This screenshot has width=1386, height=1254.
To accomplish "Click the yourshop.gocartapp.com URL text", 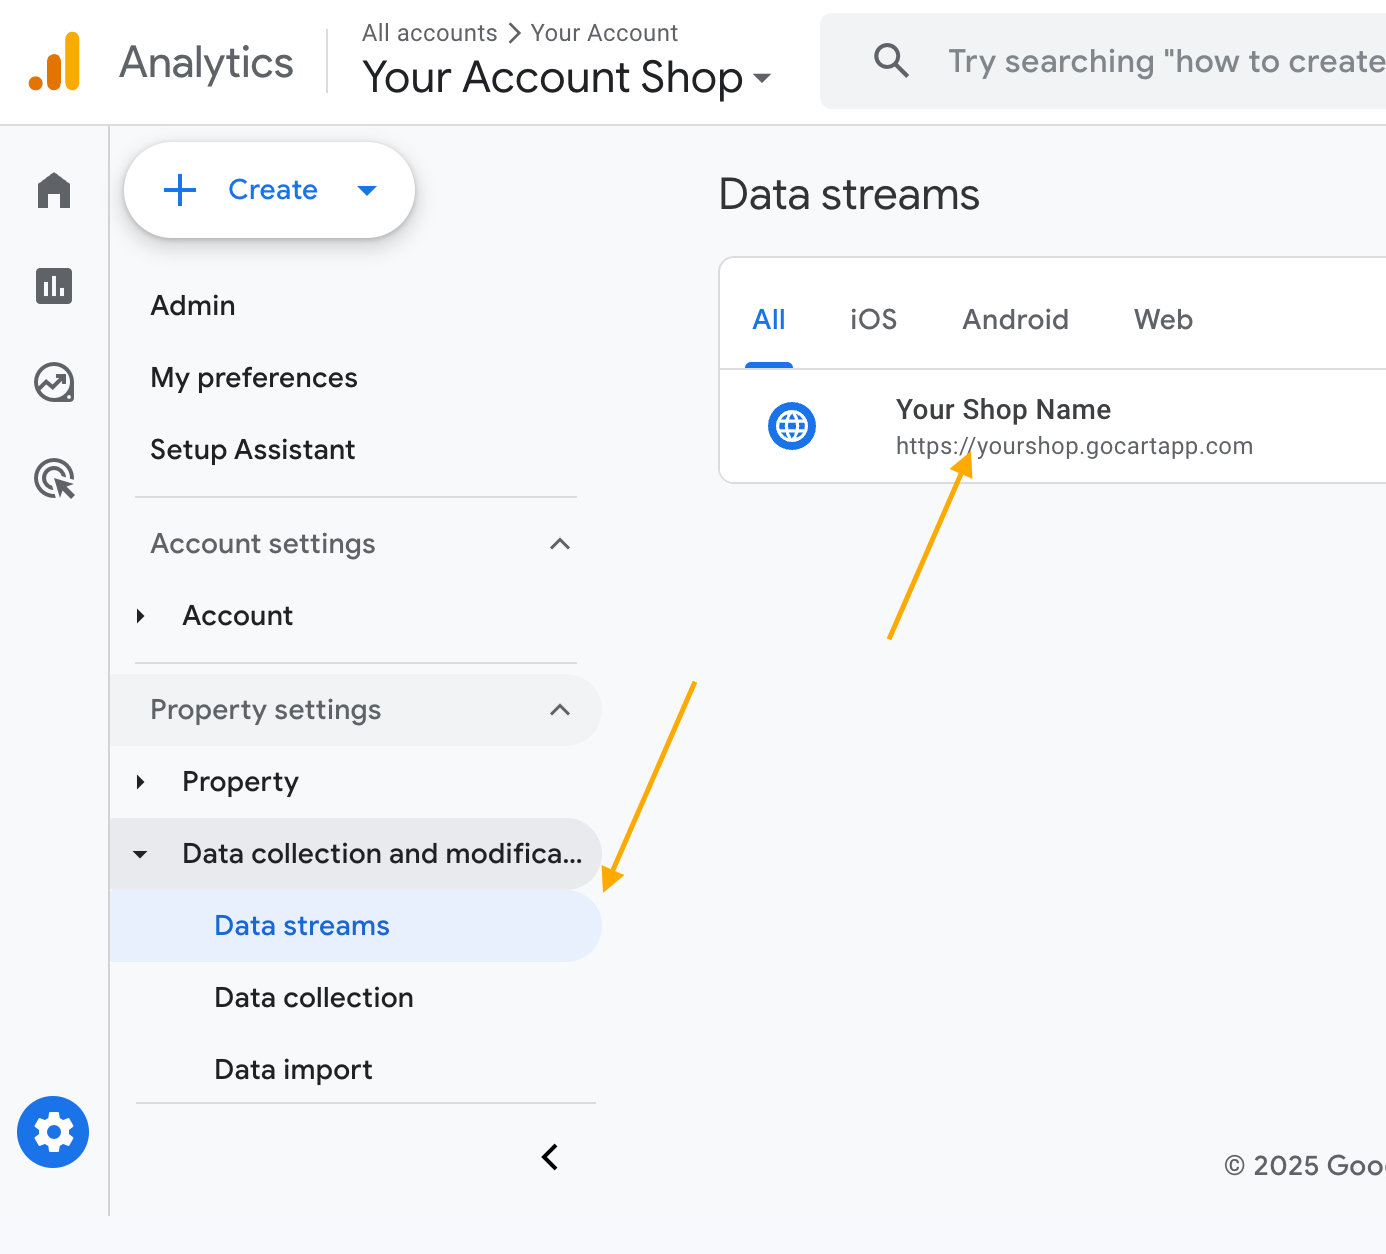I will tap(1074, 446).
